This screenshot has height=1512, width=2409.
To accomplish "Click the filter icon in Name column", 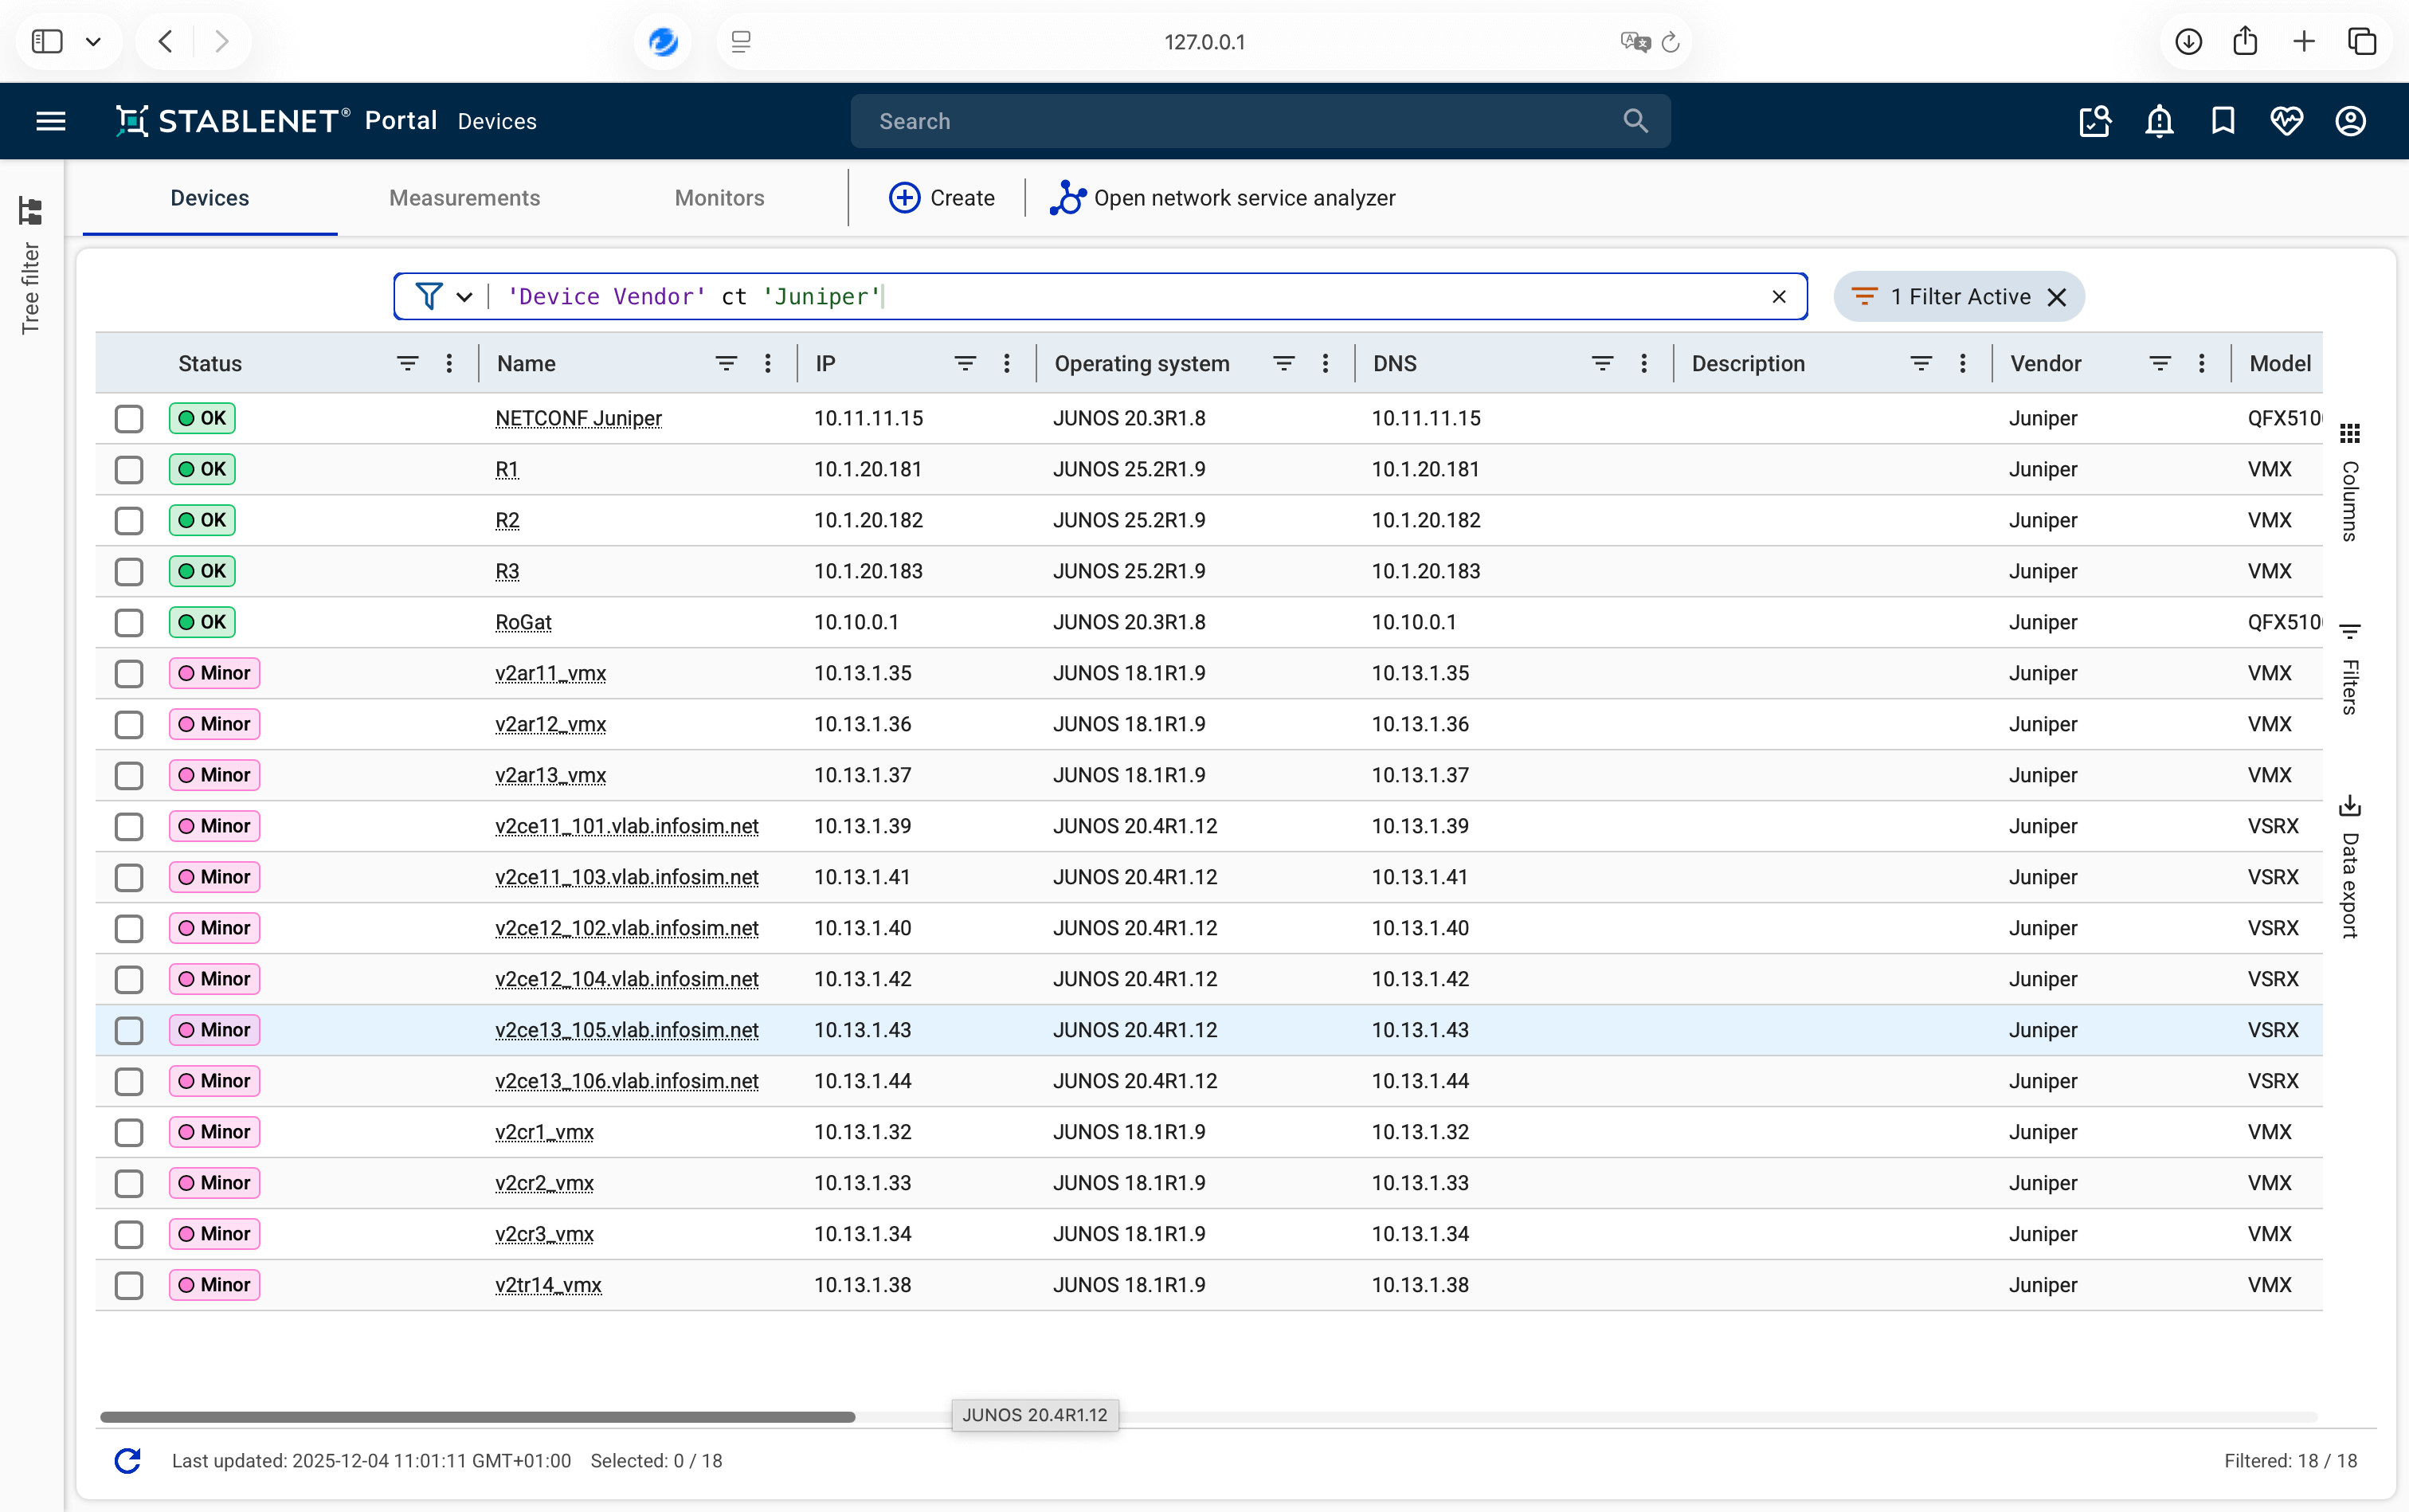I will click(x=726, y=363).
